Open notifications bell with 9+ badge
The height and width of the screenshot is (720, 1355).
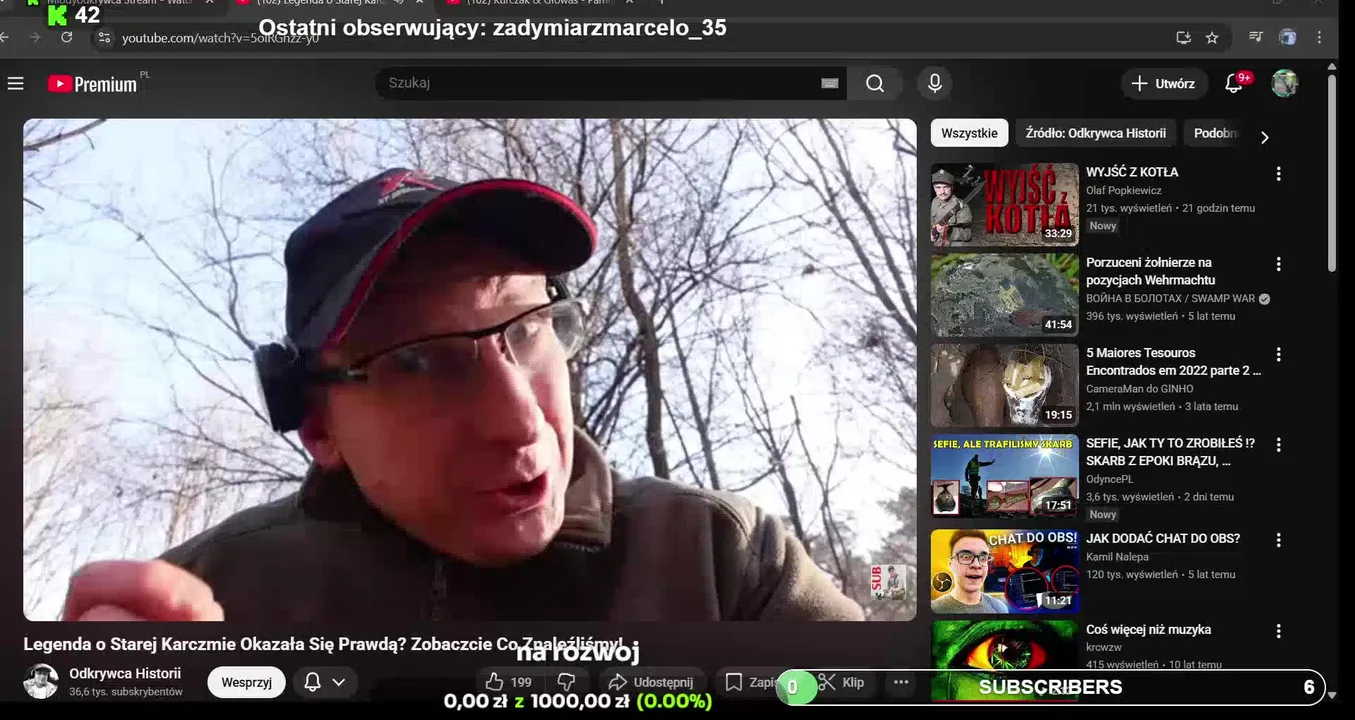click(x=1235, y=84)
